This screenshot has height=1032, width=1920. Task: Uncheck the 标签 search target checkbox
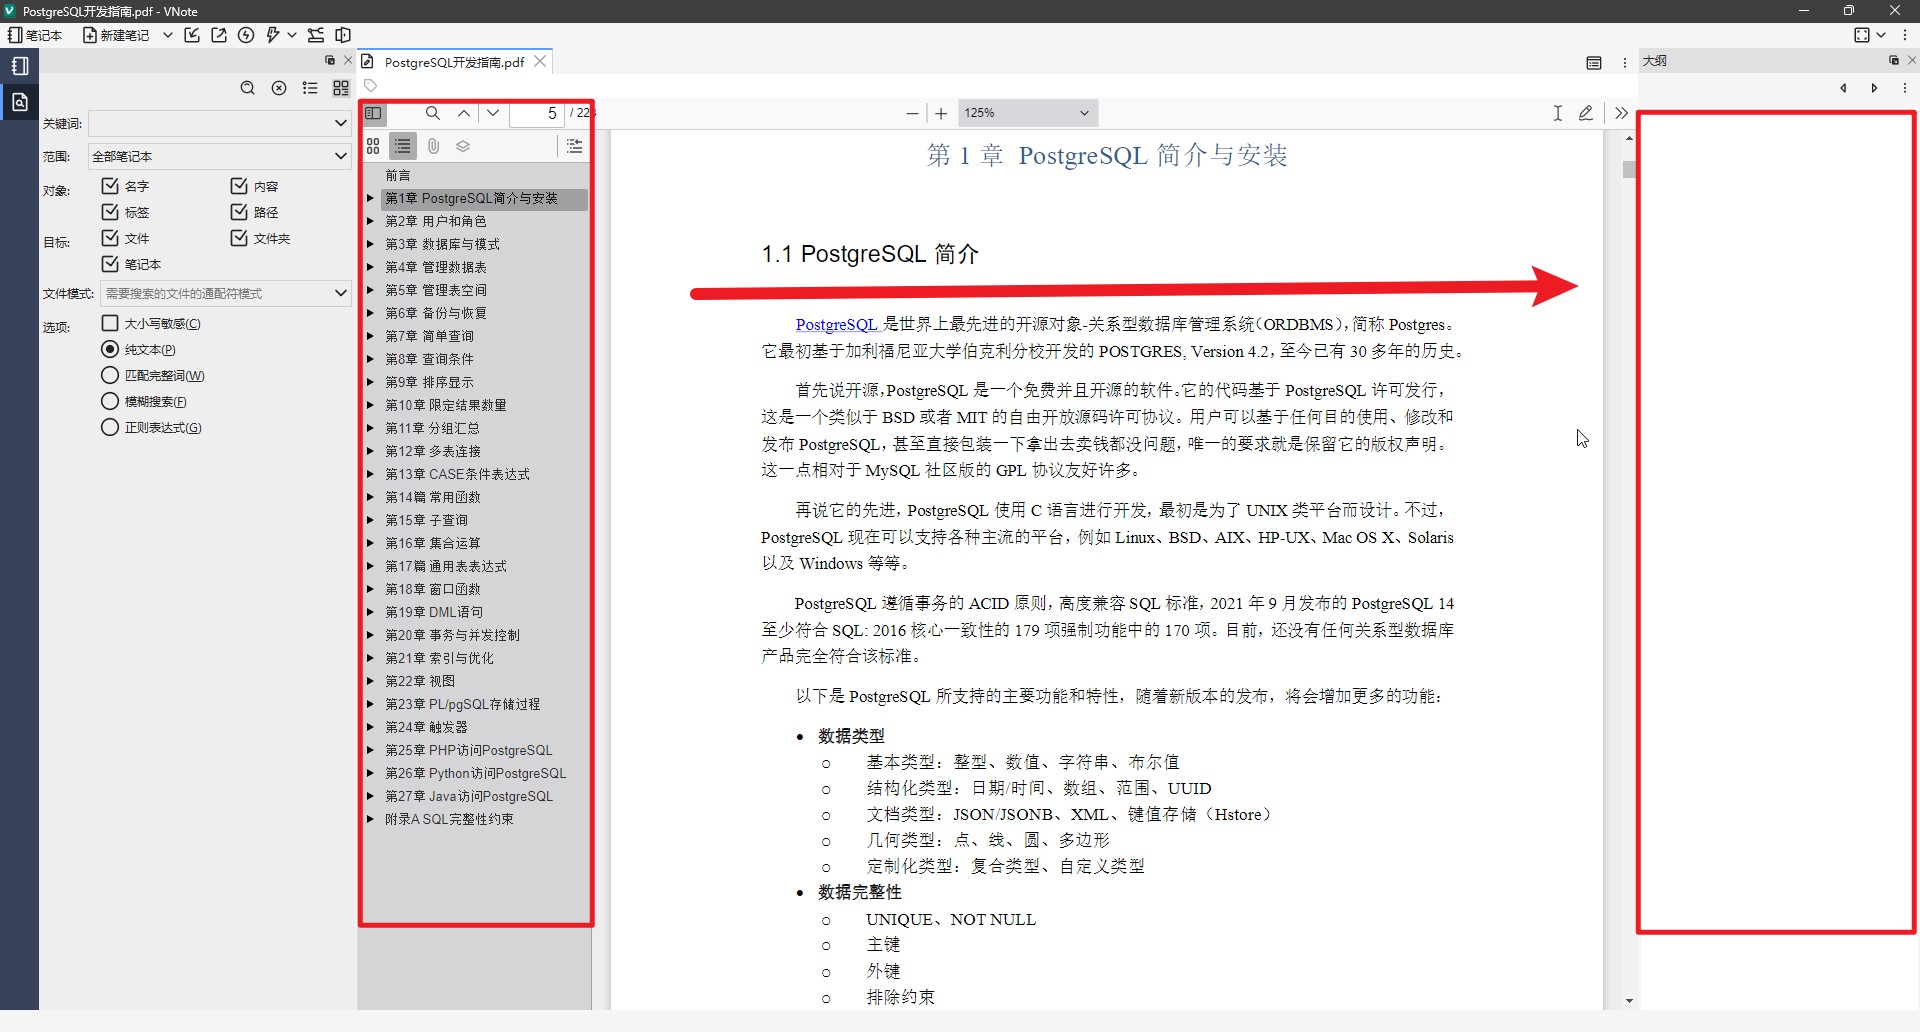110,211
